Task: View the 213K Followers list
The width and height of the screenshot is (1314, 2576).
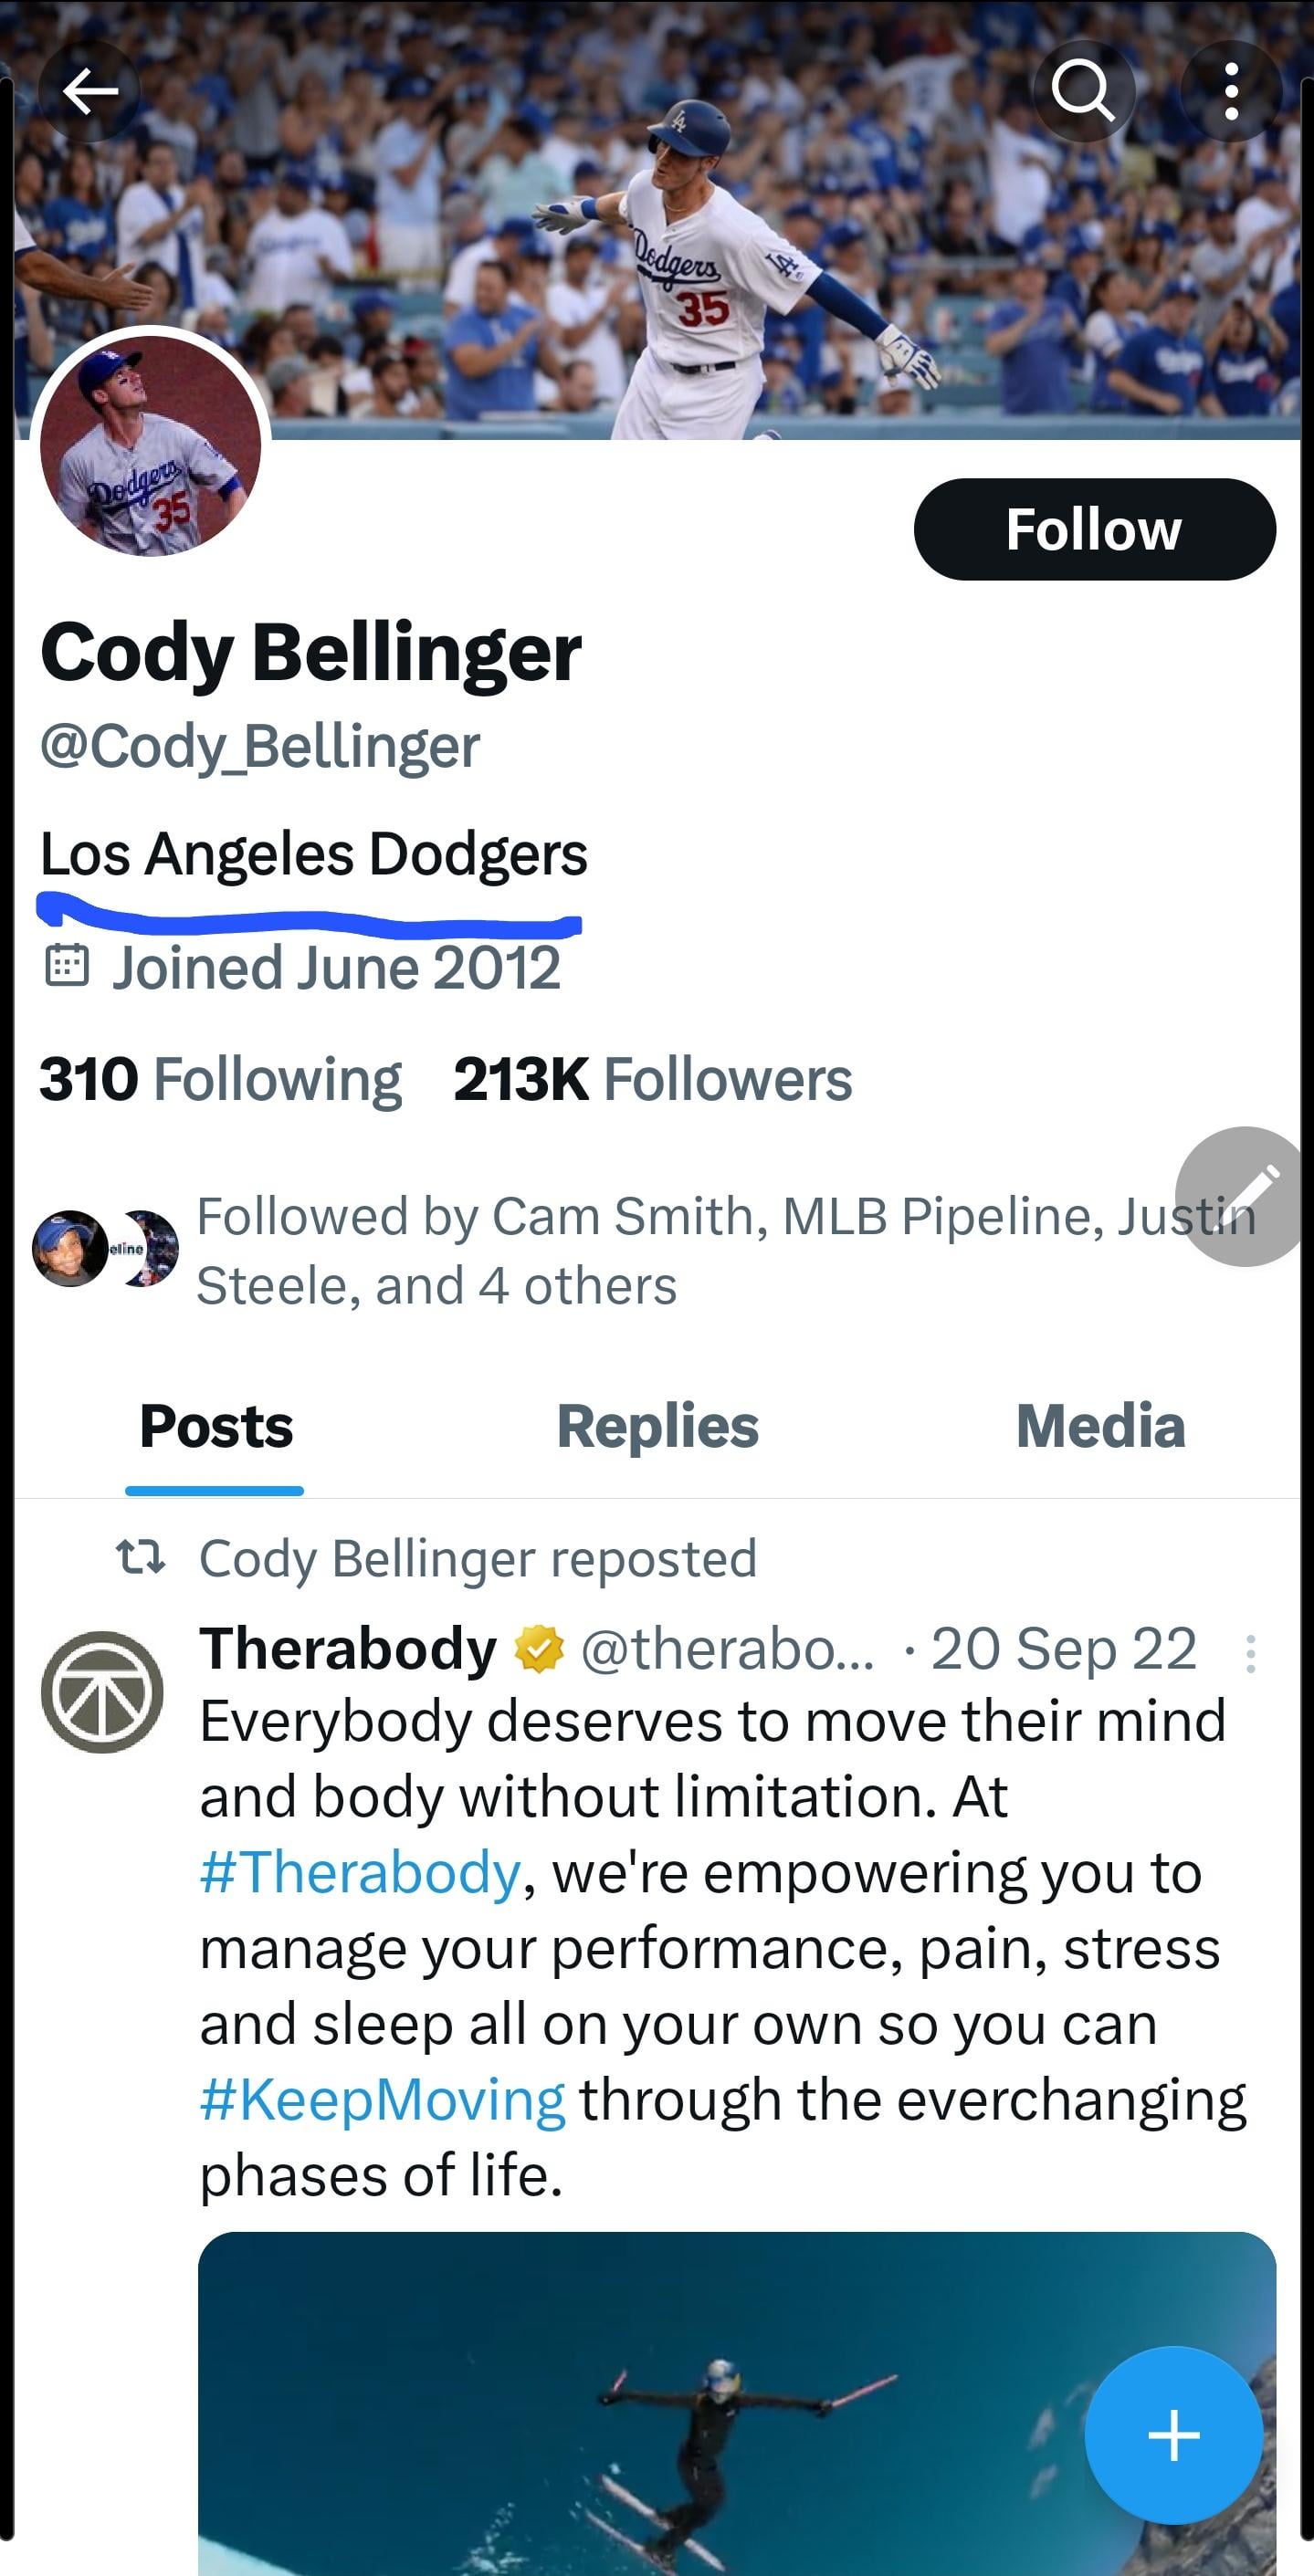Action: point(652,1080)
